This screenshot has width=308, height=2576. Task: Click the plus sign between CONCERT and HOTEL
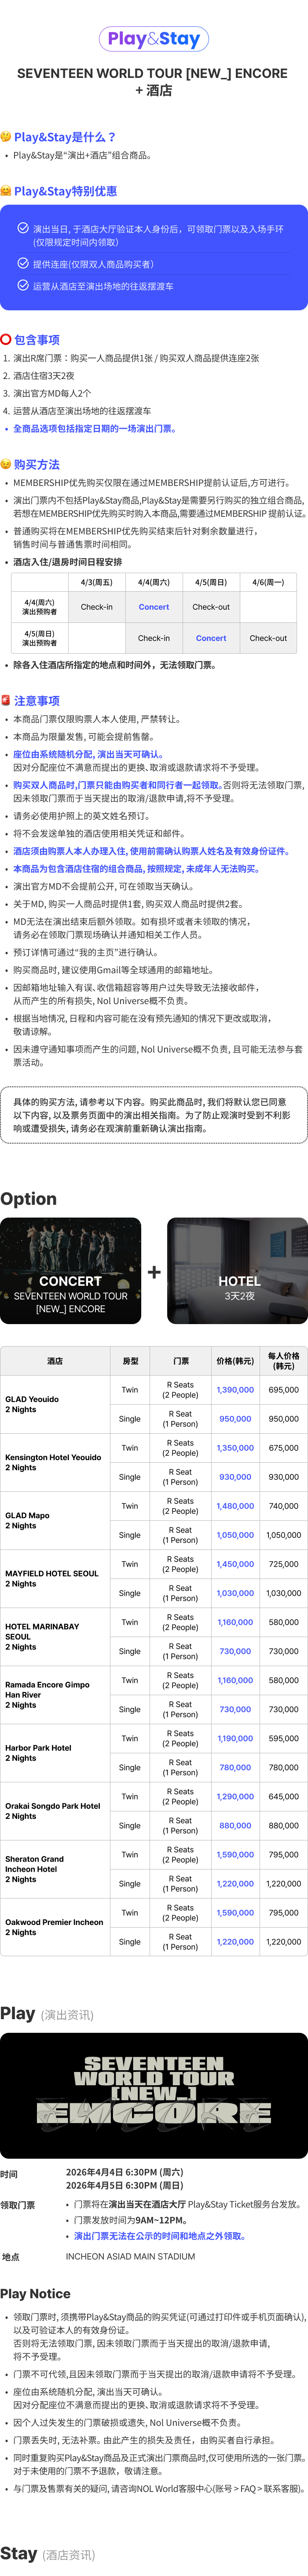point(154,1273)
